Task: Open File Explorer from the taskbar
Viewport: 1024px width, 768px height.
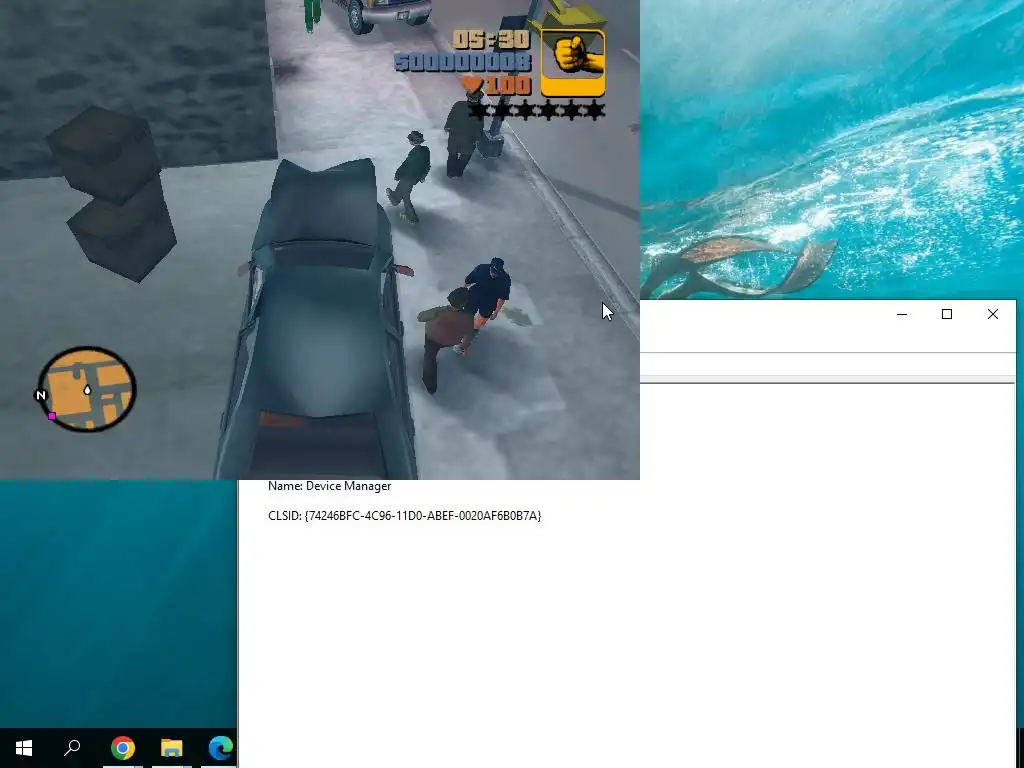Action: (x=172, y=748)
